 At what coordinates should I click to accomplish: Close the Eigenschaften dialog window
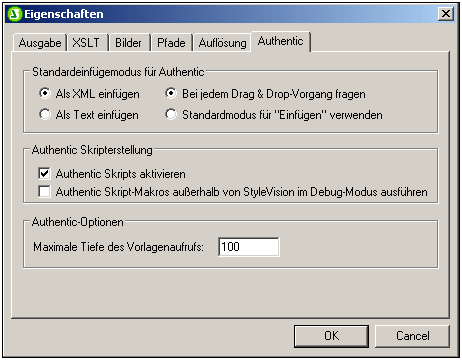point(446,14)
